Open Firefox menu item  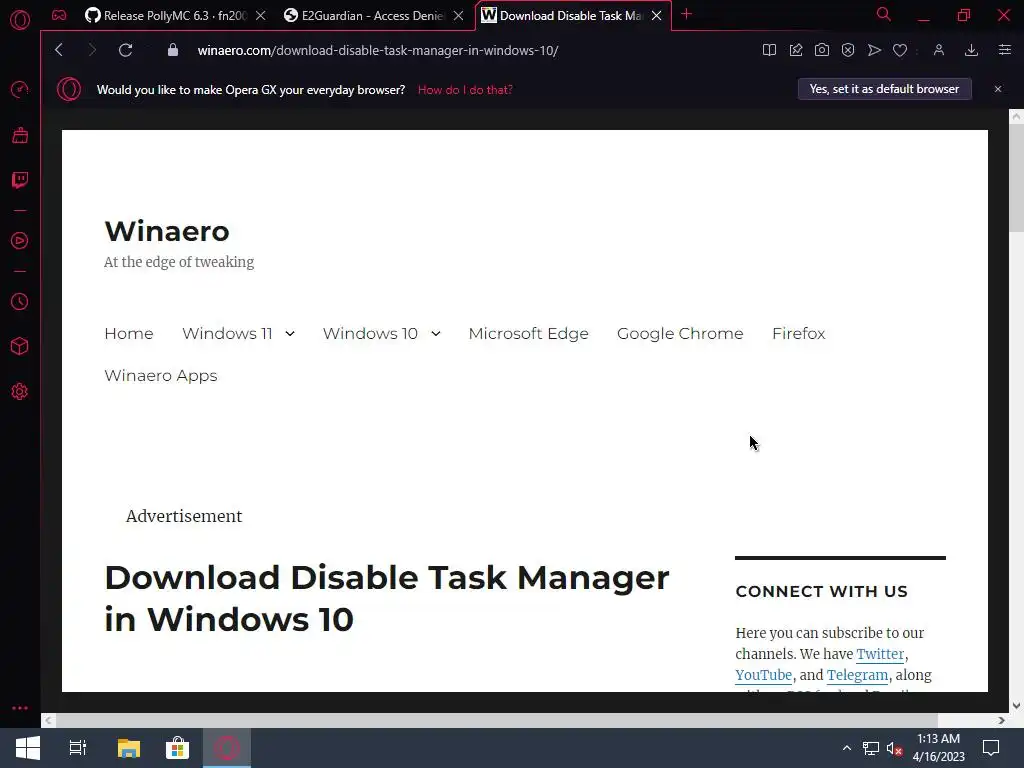(x=799, y=334)
